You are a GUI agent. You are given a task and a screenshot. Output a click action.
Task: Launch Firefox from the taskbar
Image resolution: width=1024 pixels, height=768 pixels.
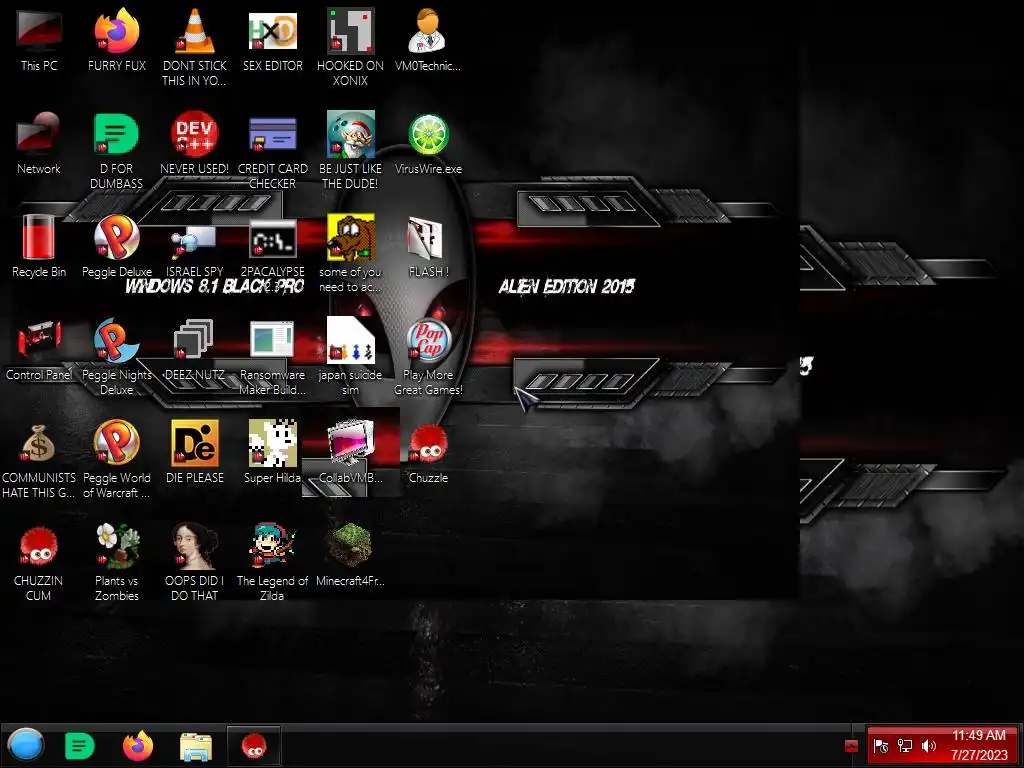tap(138, 746)
